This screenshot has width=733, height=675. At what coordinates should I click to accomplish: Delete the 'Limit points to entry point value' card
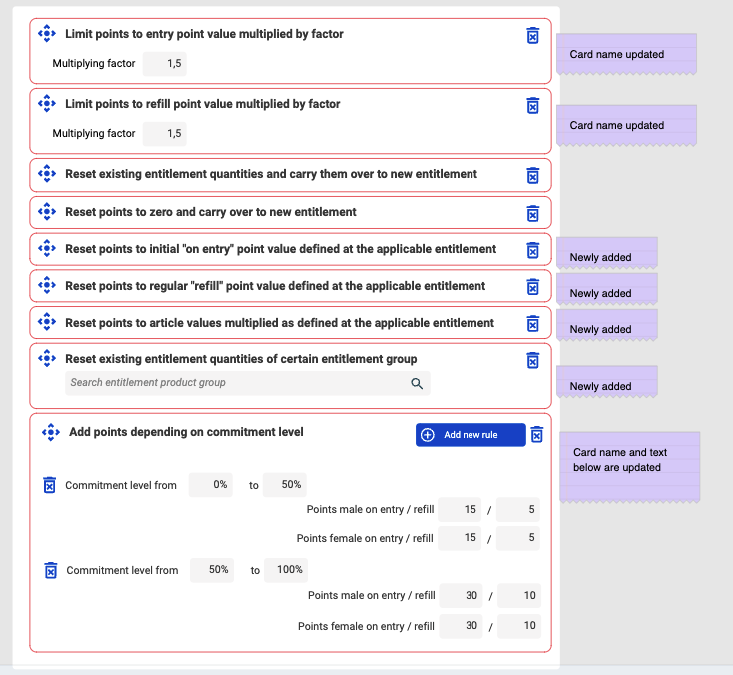(x=533, y=36)
